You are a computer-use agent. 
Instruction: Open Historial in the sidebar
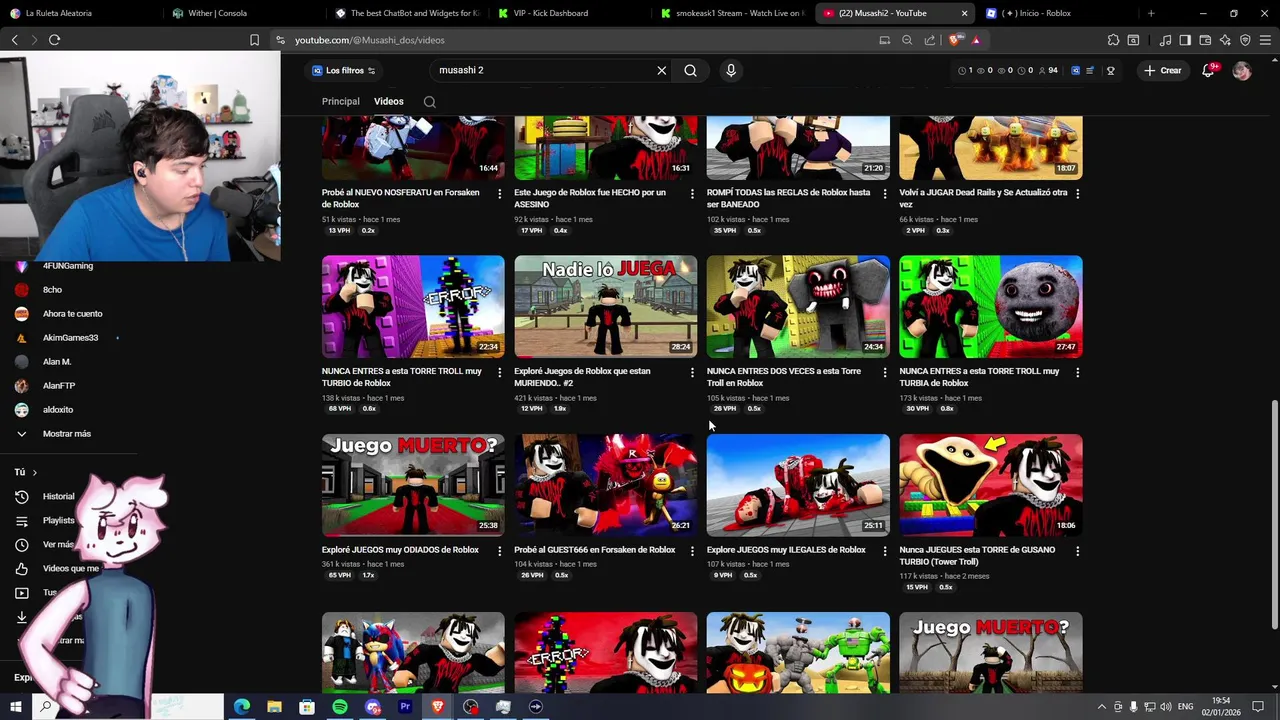coord(58,497)
